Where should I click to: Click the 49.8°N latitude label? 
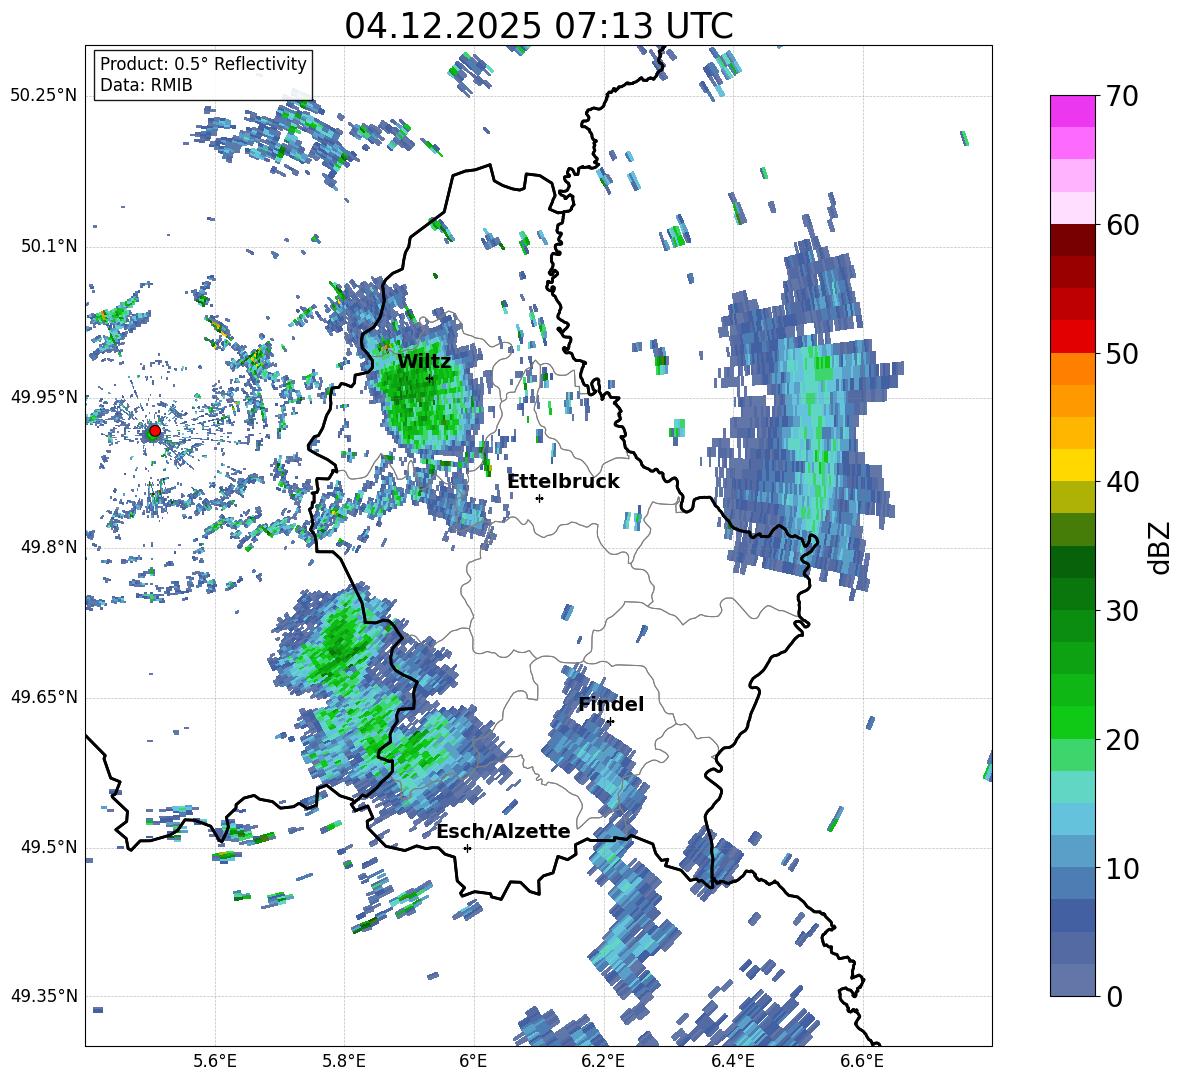(48, 547)
